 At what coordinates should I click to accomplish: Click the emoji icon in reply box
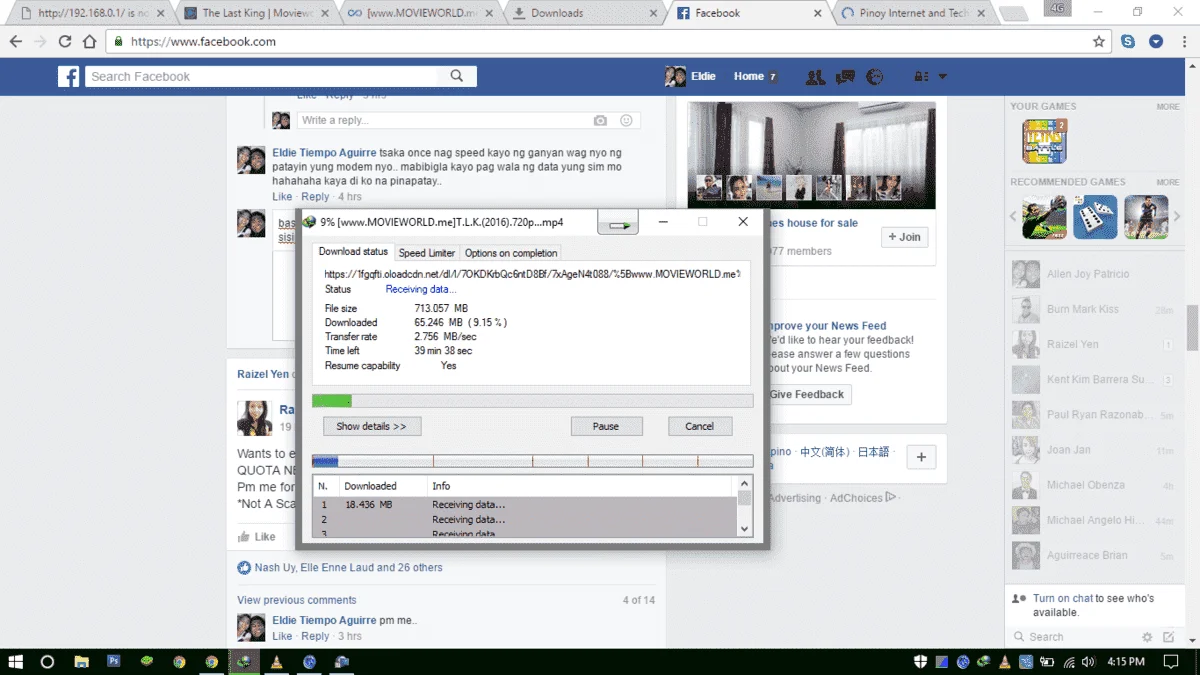point(627,120)
